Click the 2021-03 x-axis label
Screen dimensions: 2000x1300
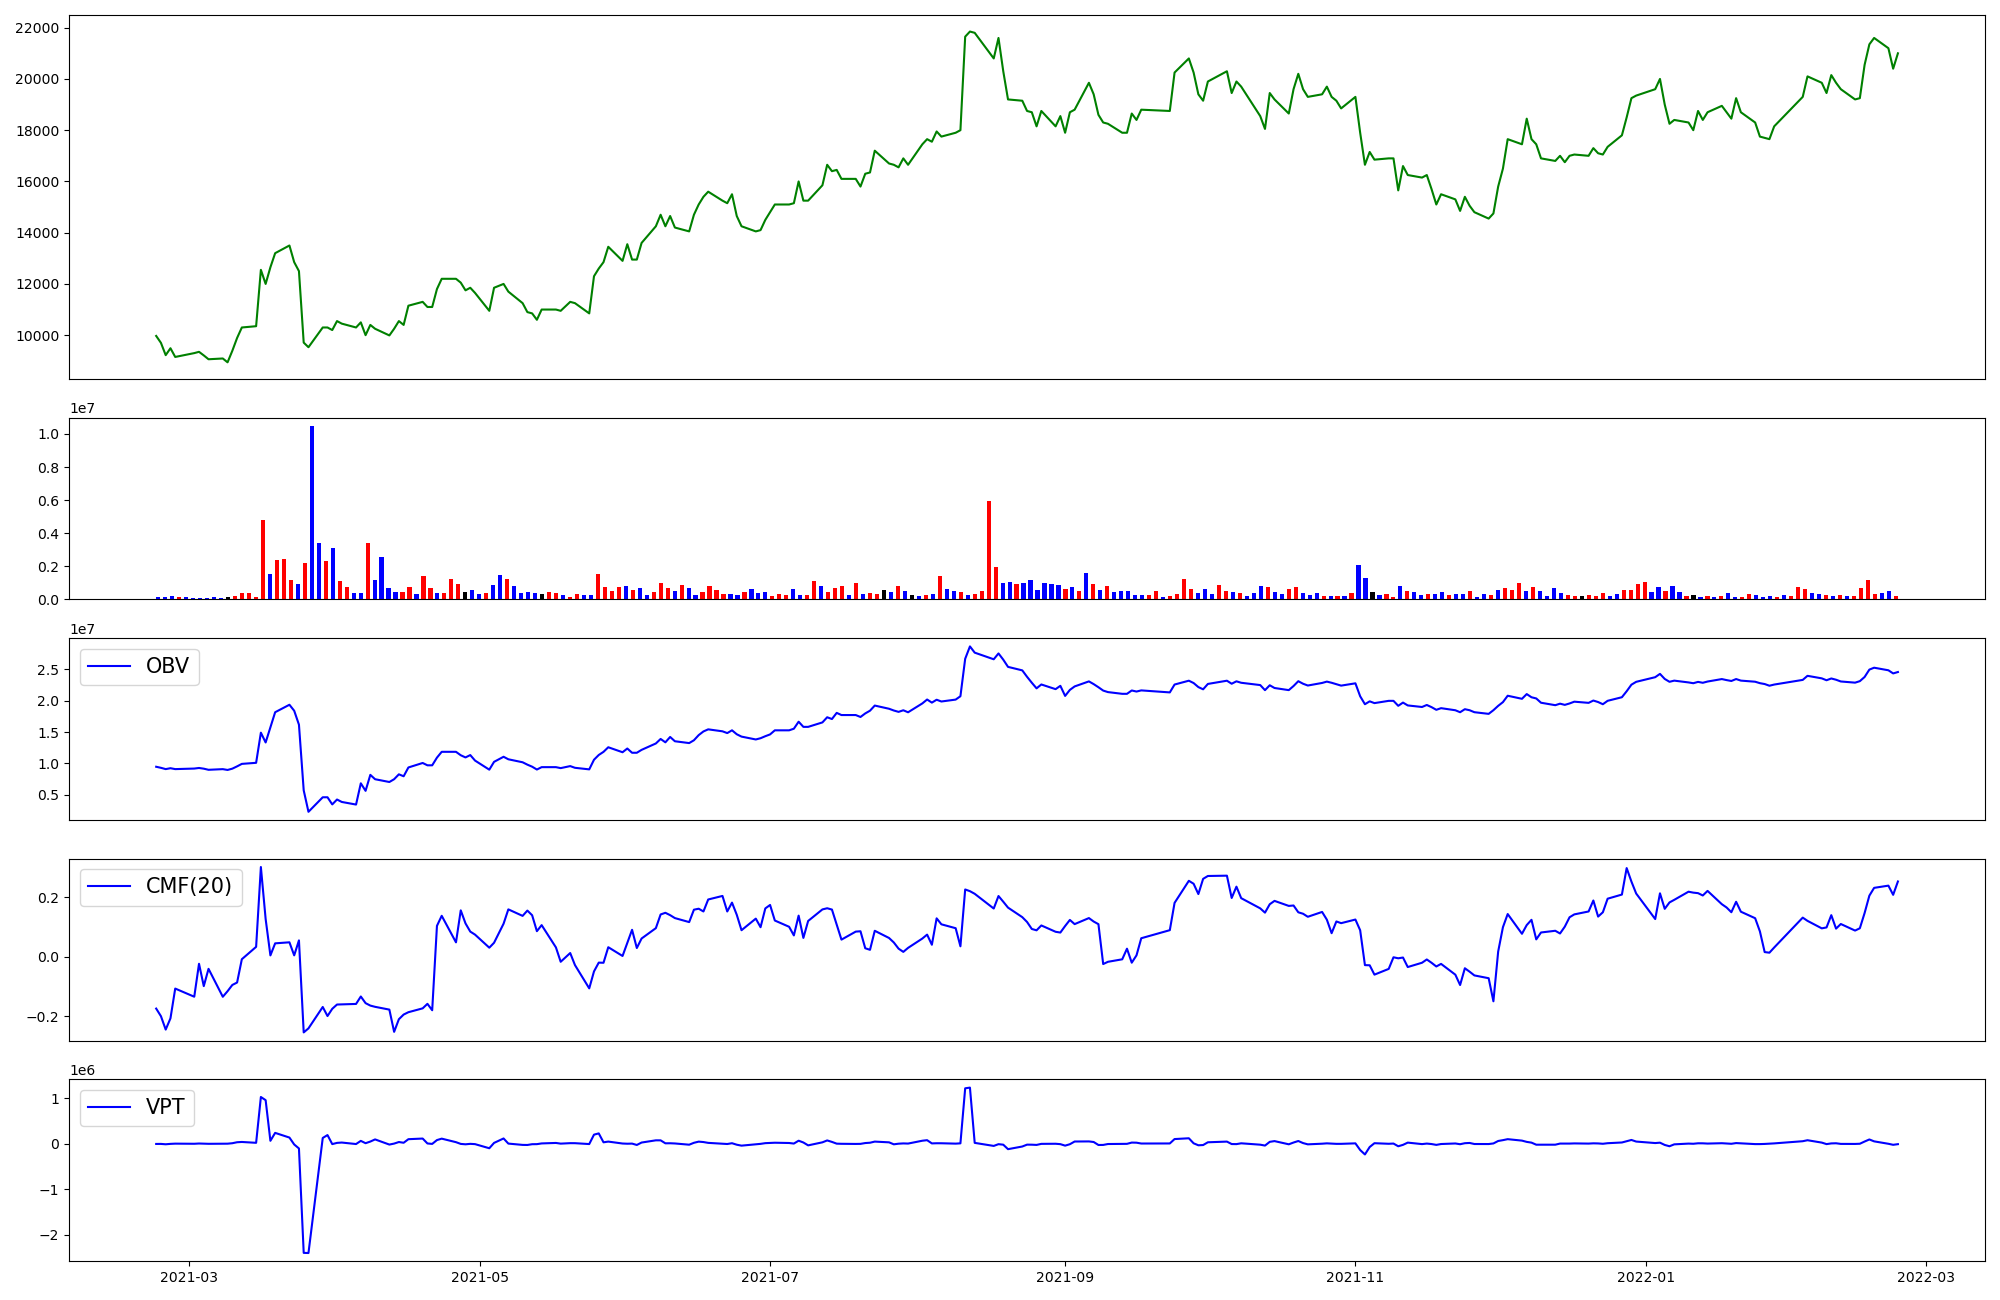coord(188,1277)
